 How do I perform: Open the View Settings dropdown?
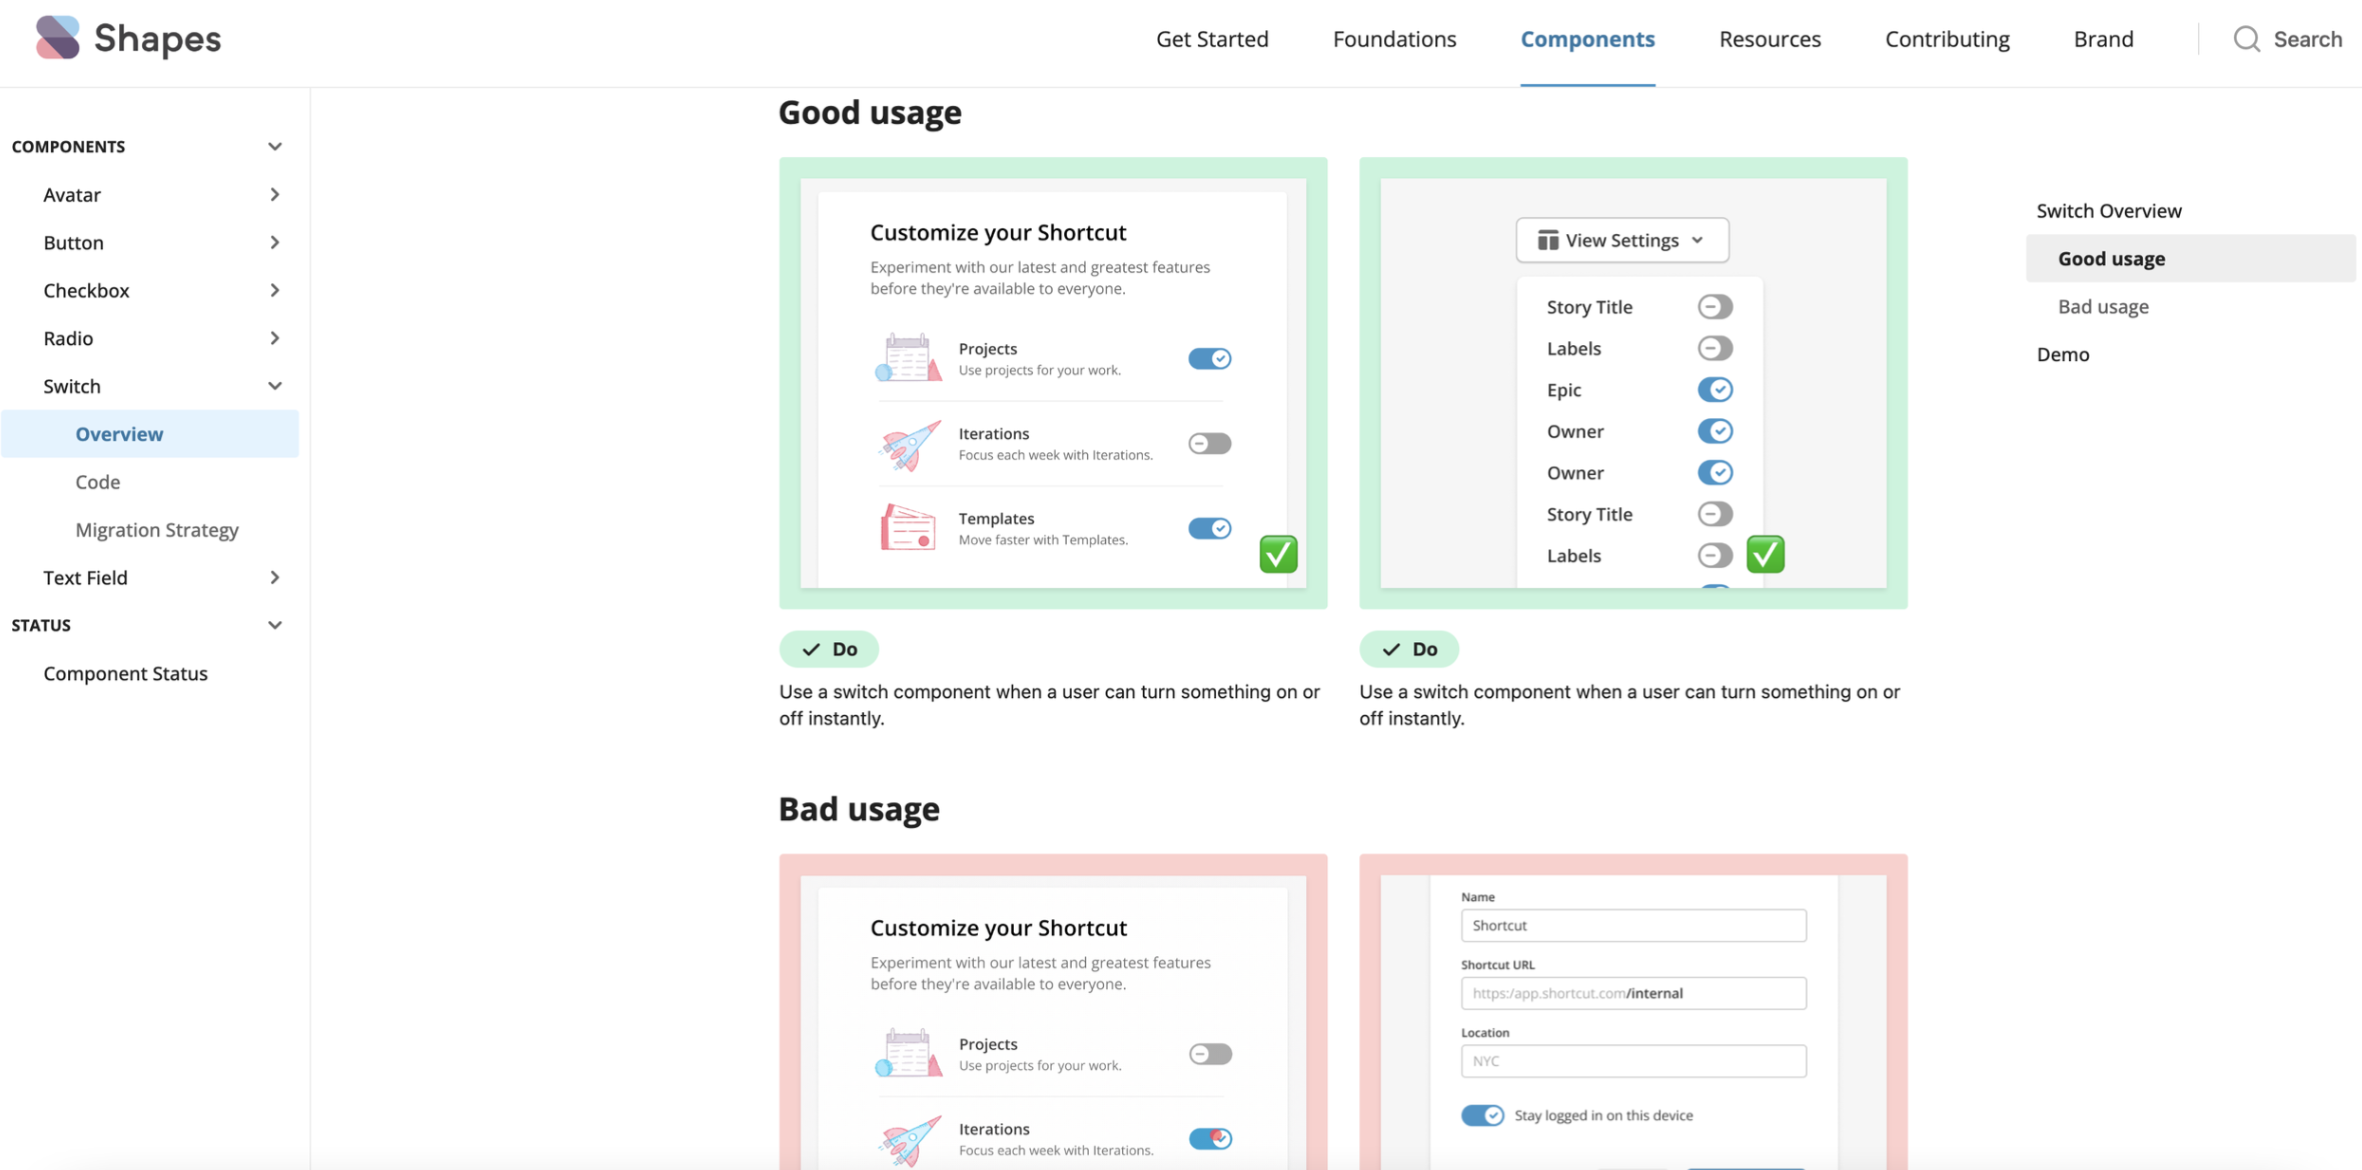1621,240
